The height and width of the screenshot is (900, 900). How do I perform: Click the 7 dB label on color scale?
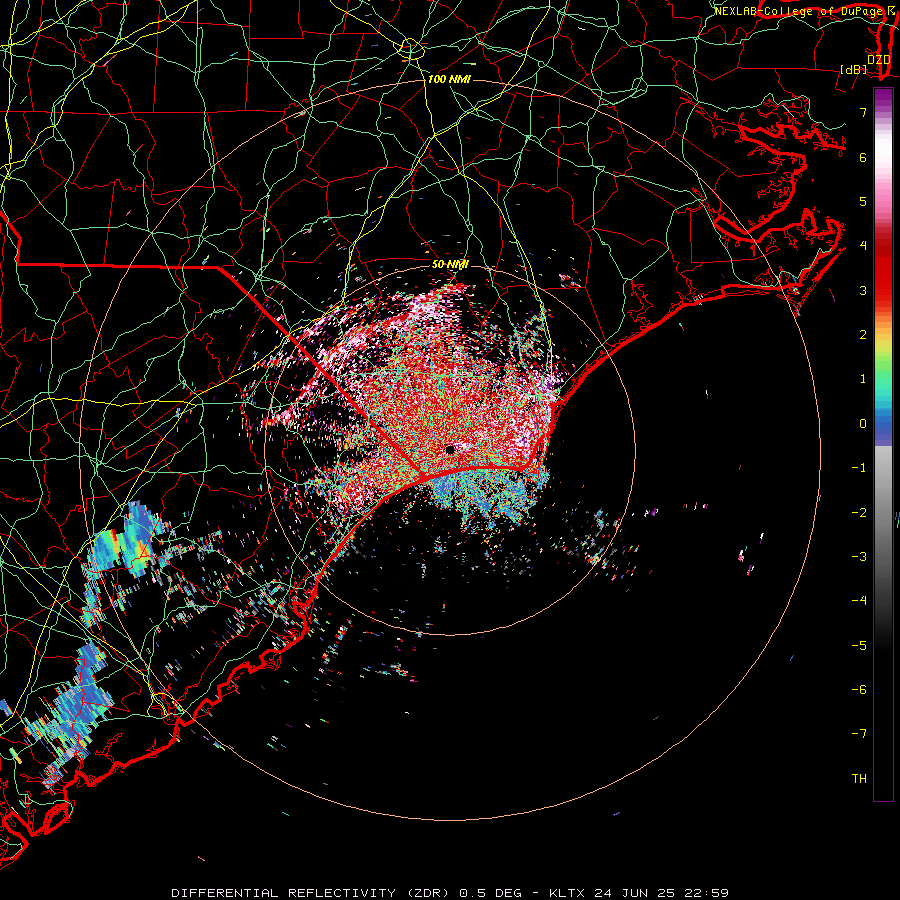tap(863, 112)
